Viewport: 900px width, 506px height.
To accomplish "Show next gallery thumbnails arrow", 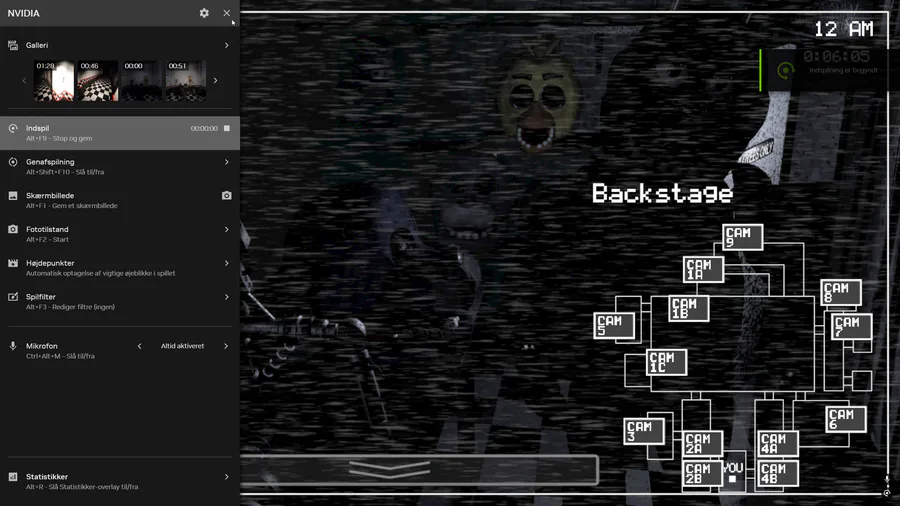I will (216, 81).
